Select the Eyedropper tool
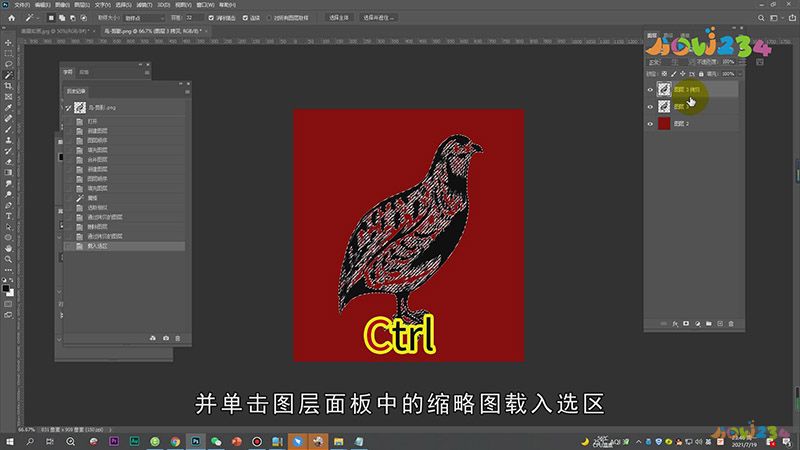 pyautogui.click(x=8, y=108)
